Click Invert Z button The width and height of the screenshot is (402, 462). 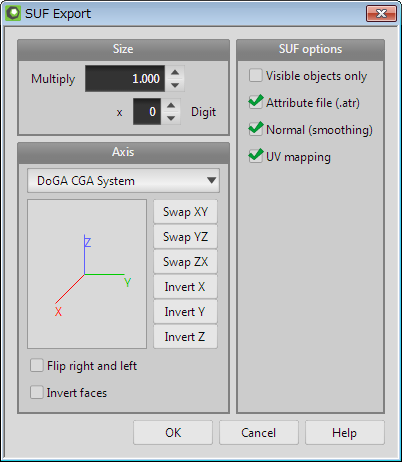point(185,337)
